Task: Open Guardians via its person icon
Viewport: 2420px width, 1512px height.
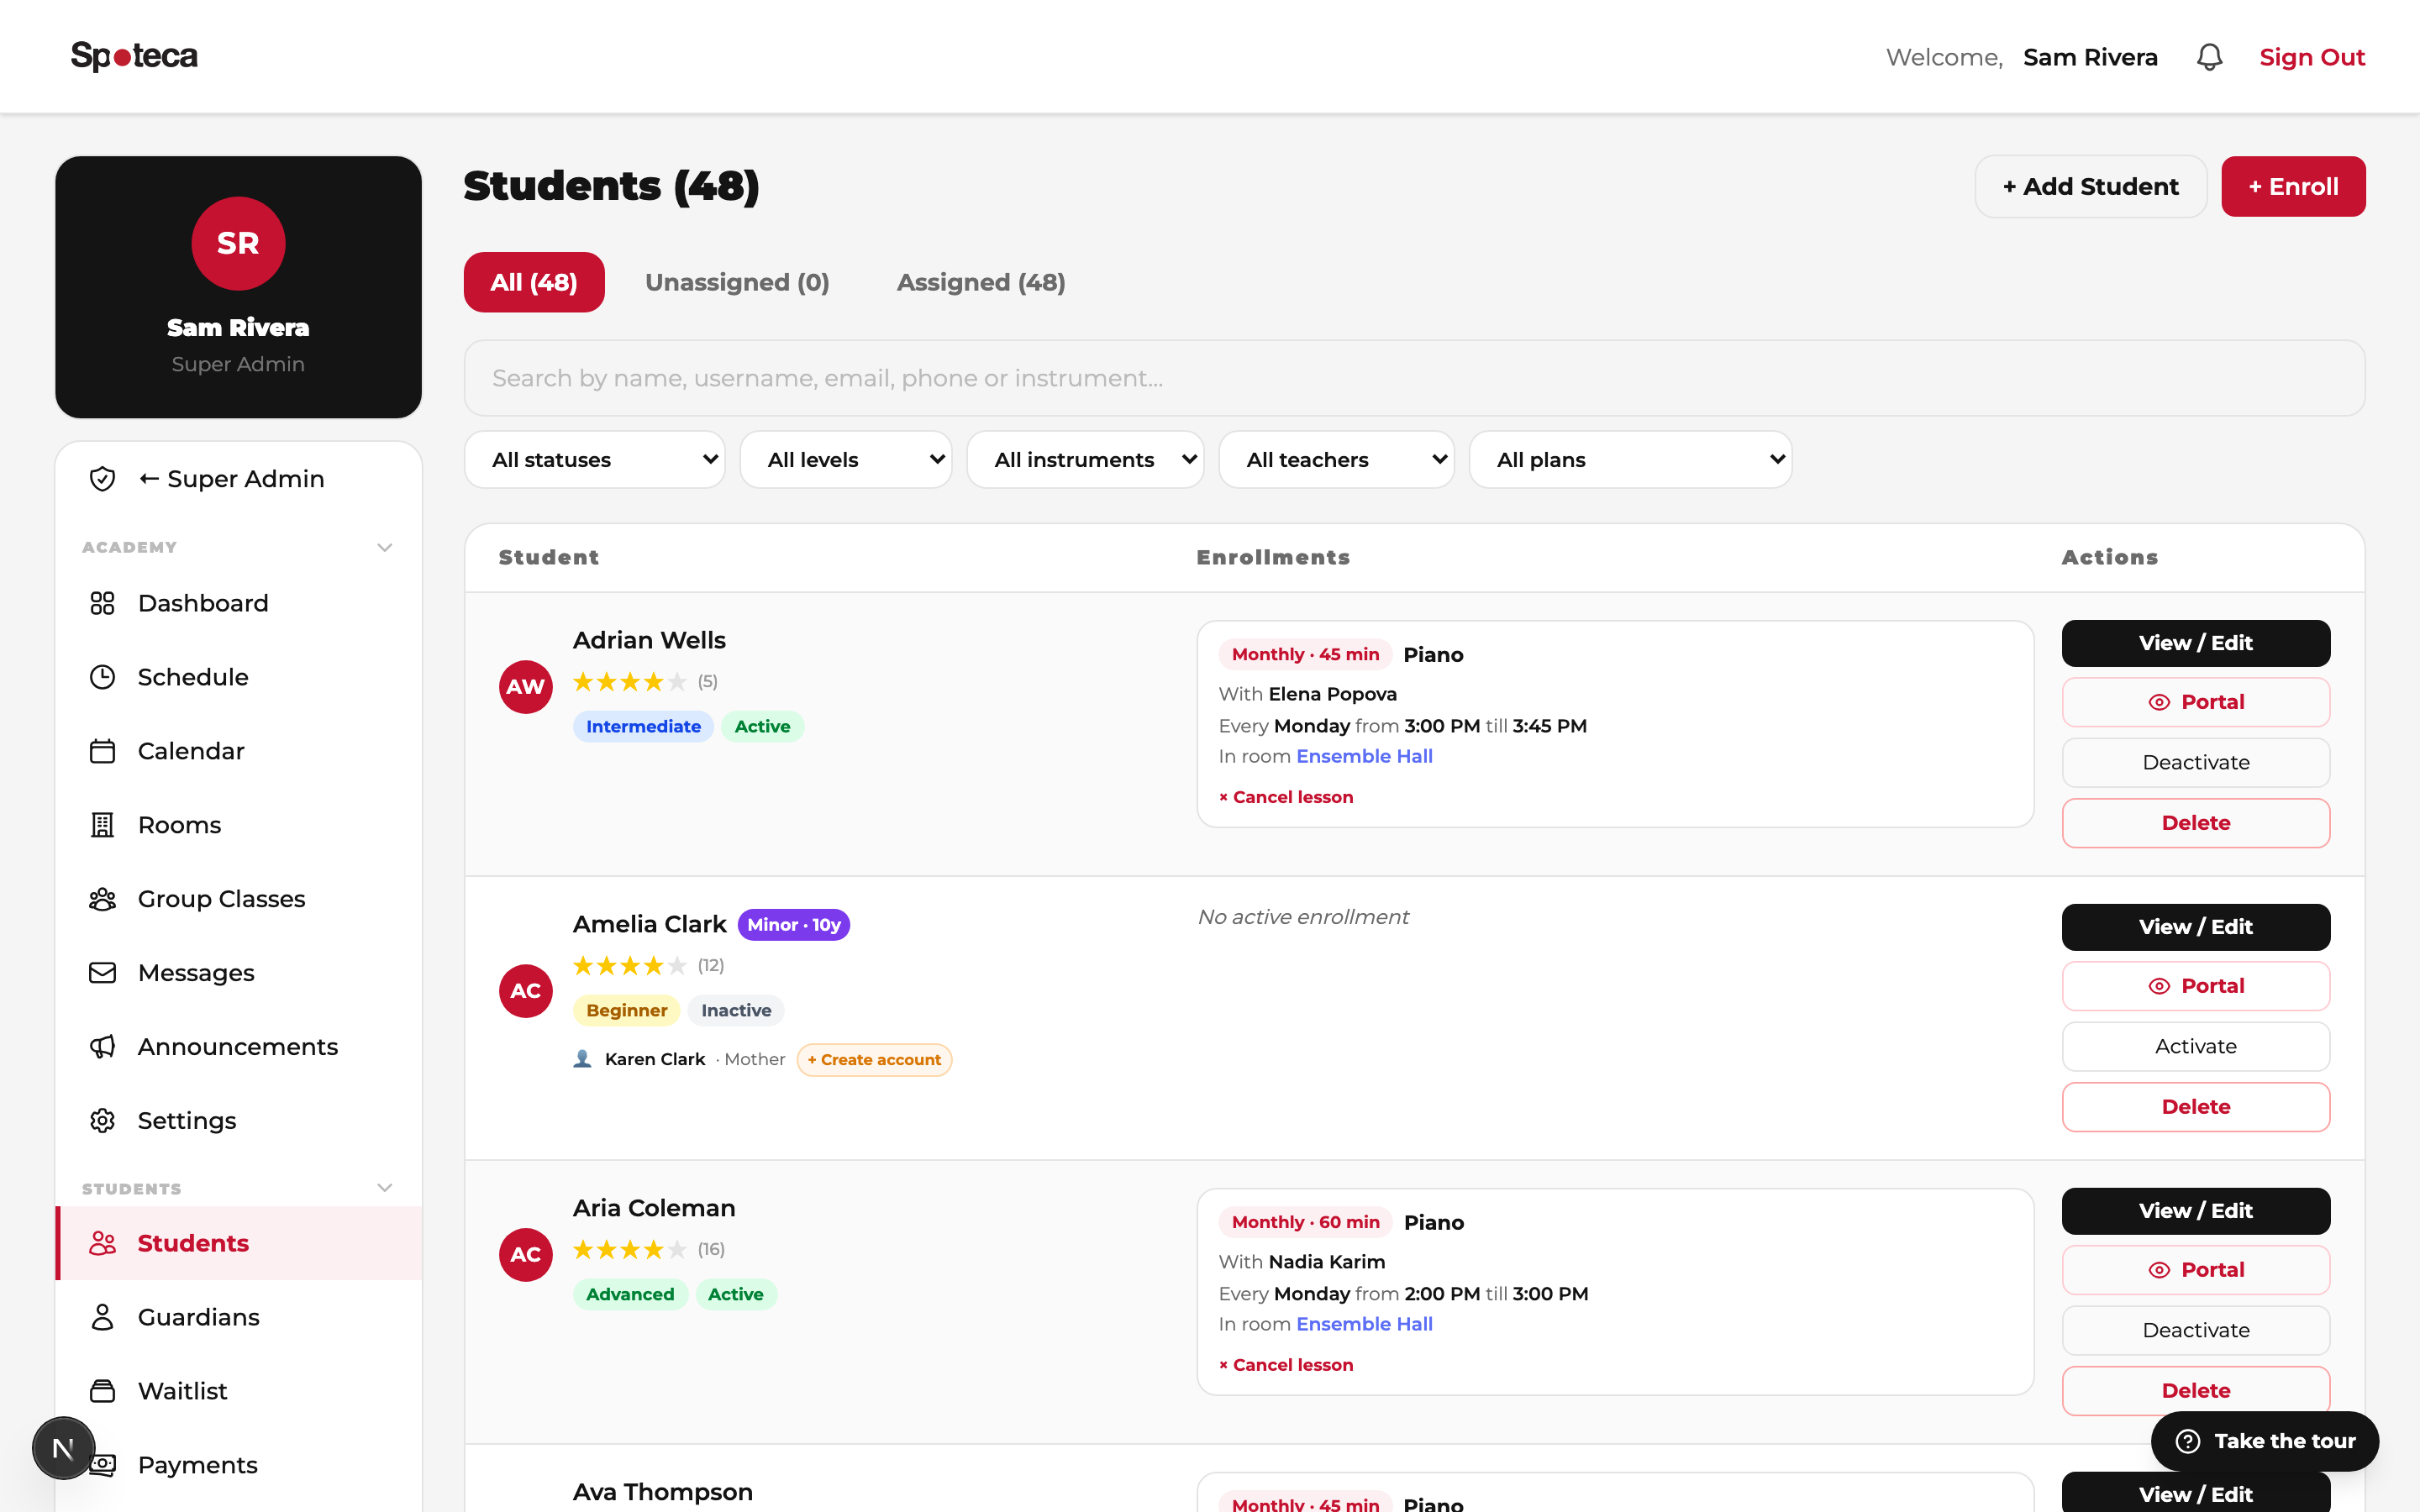Action: (102, 1317)
